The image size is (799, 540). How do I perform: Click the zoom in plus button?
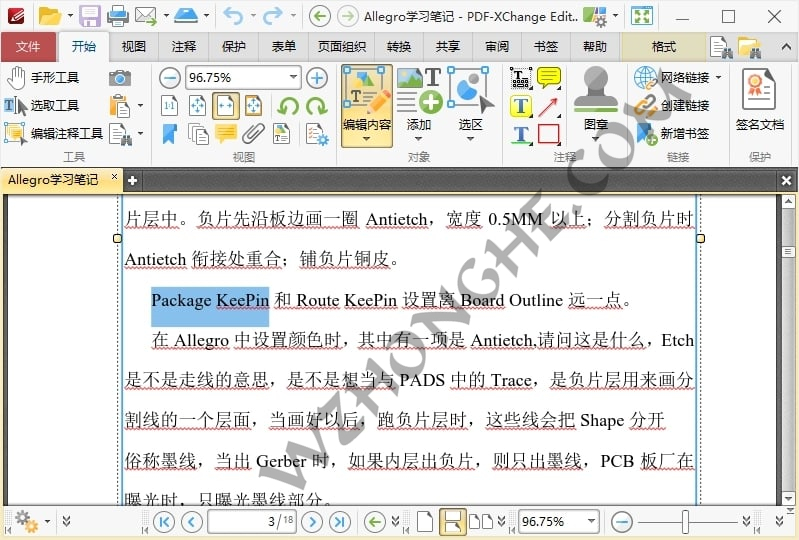click(x=317, y=78)
